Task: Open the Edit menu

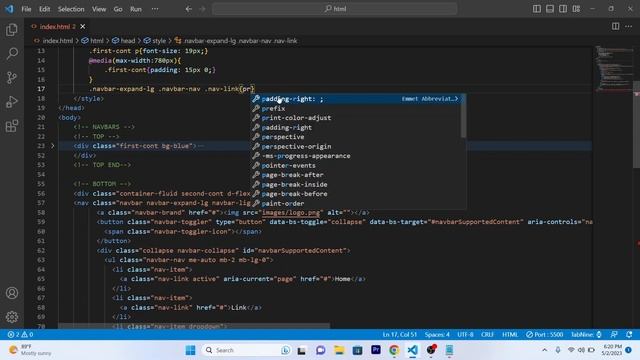Action: [44, 9]
